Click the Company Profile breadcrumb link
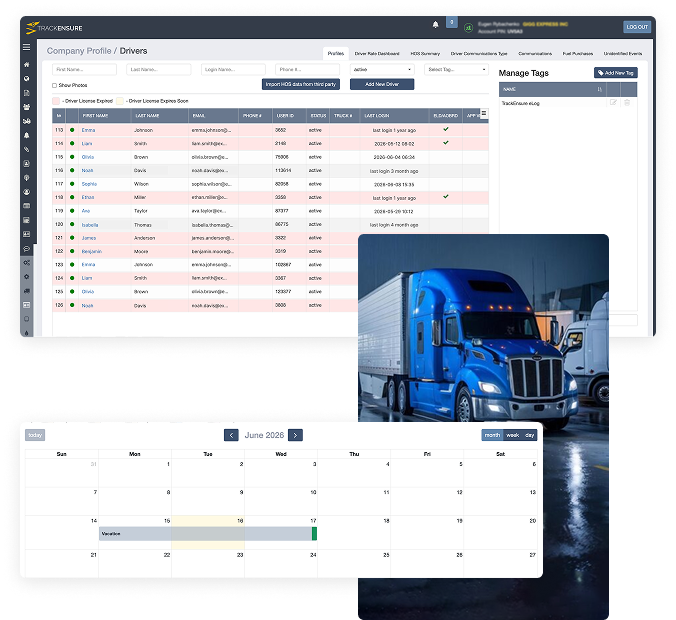 point(79,51)
